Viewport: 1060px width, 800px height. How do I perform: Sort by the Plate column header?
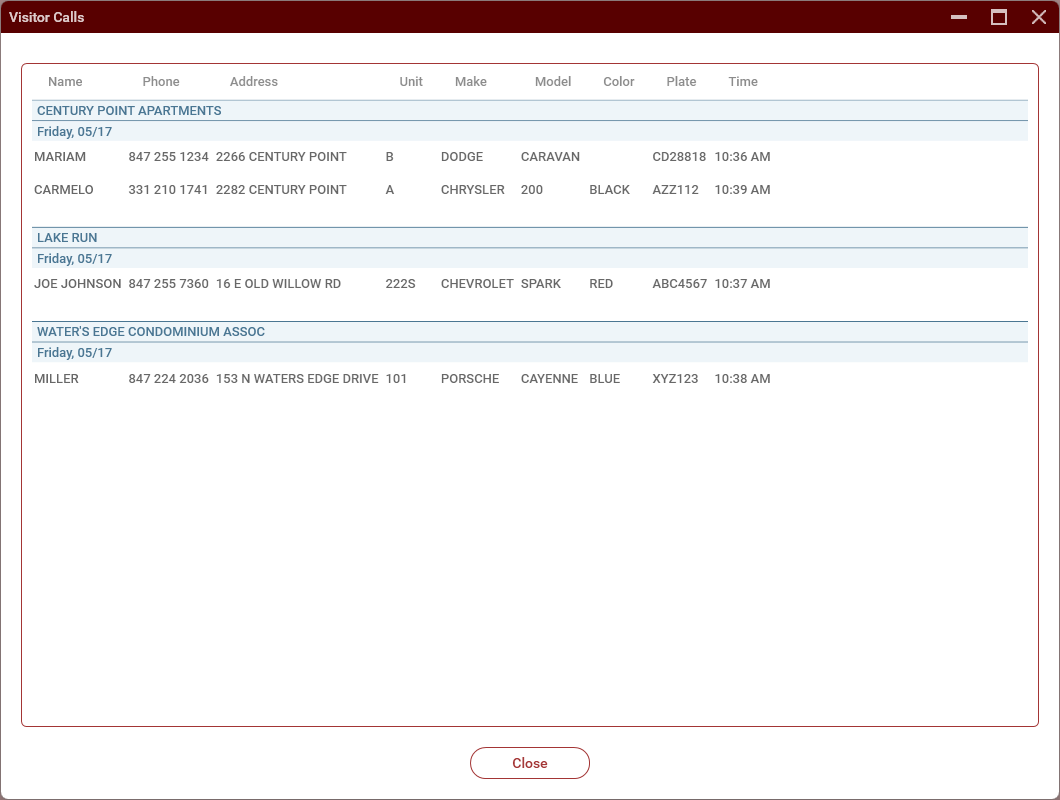tap(681, 82)
